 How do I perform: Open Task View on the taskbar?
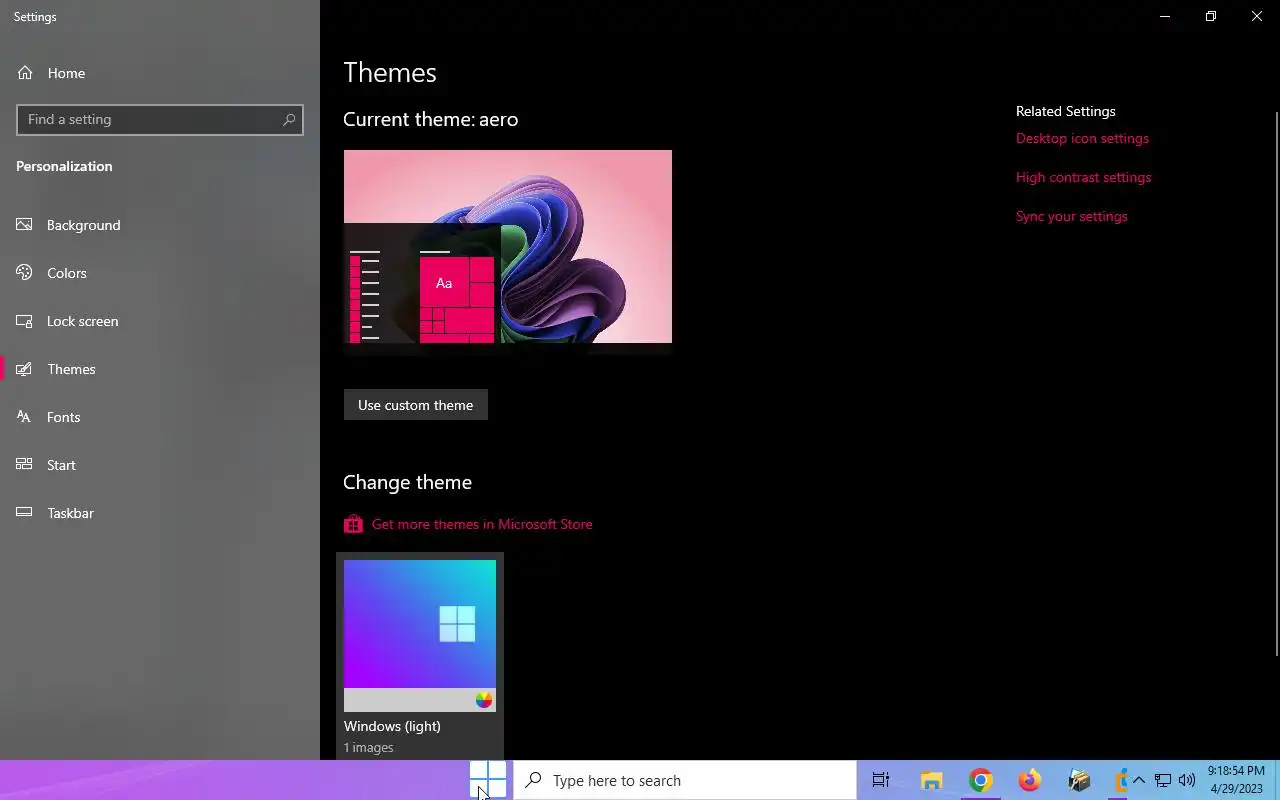coord(881,780)
